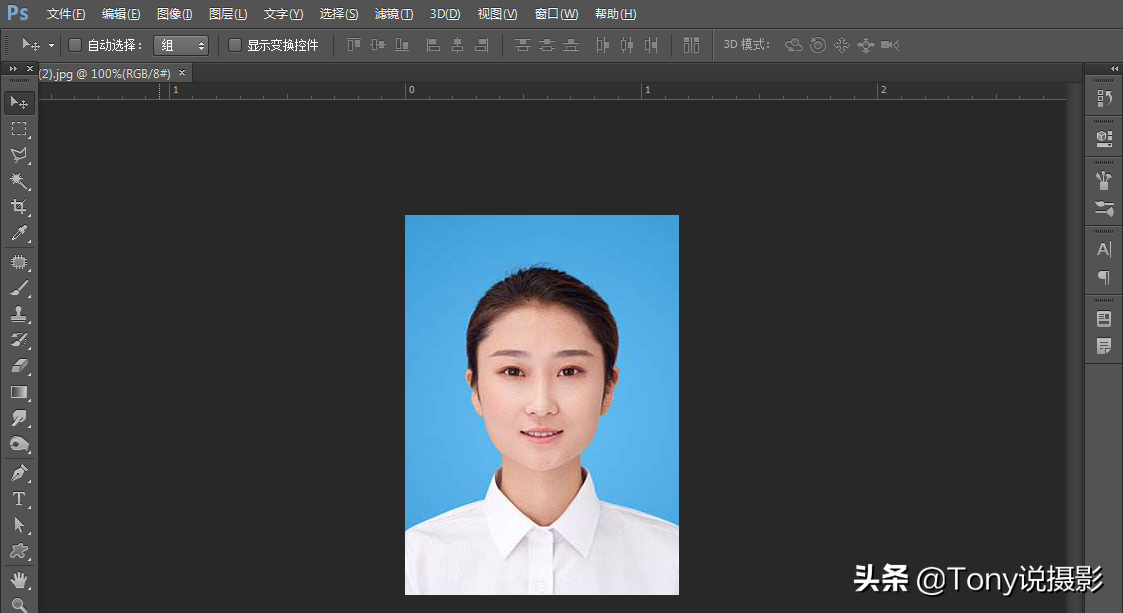Open the 3D panel cube icon
The width and height of the screenshot is (1123, 613).
[x=1104, y=138]
